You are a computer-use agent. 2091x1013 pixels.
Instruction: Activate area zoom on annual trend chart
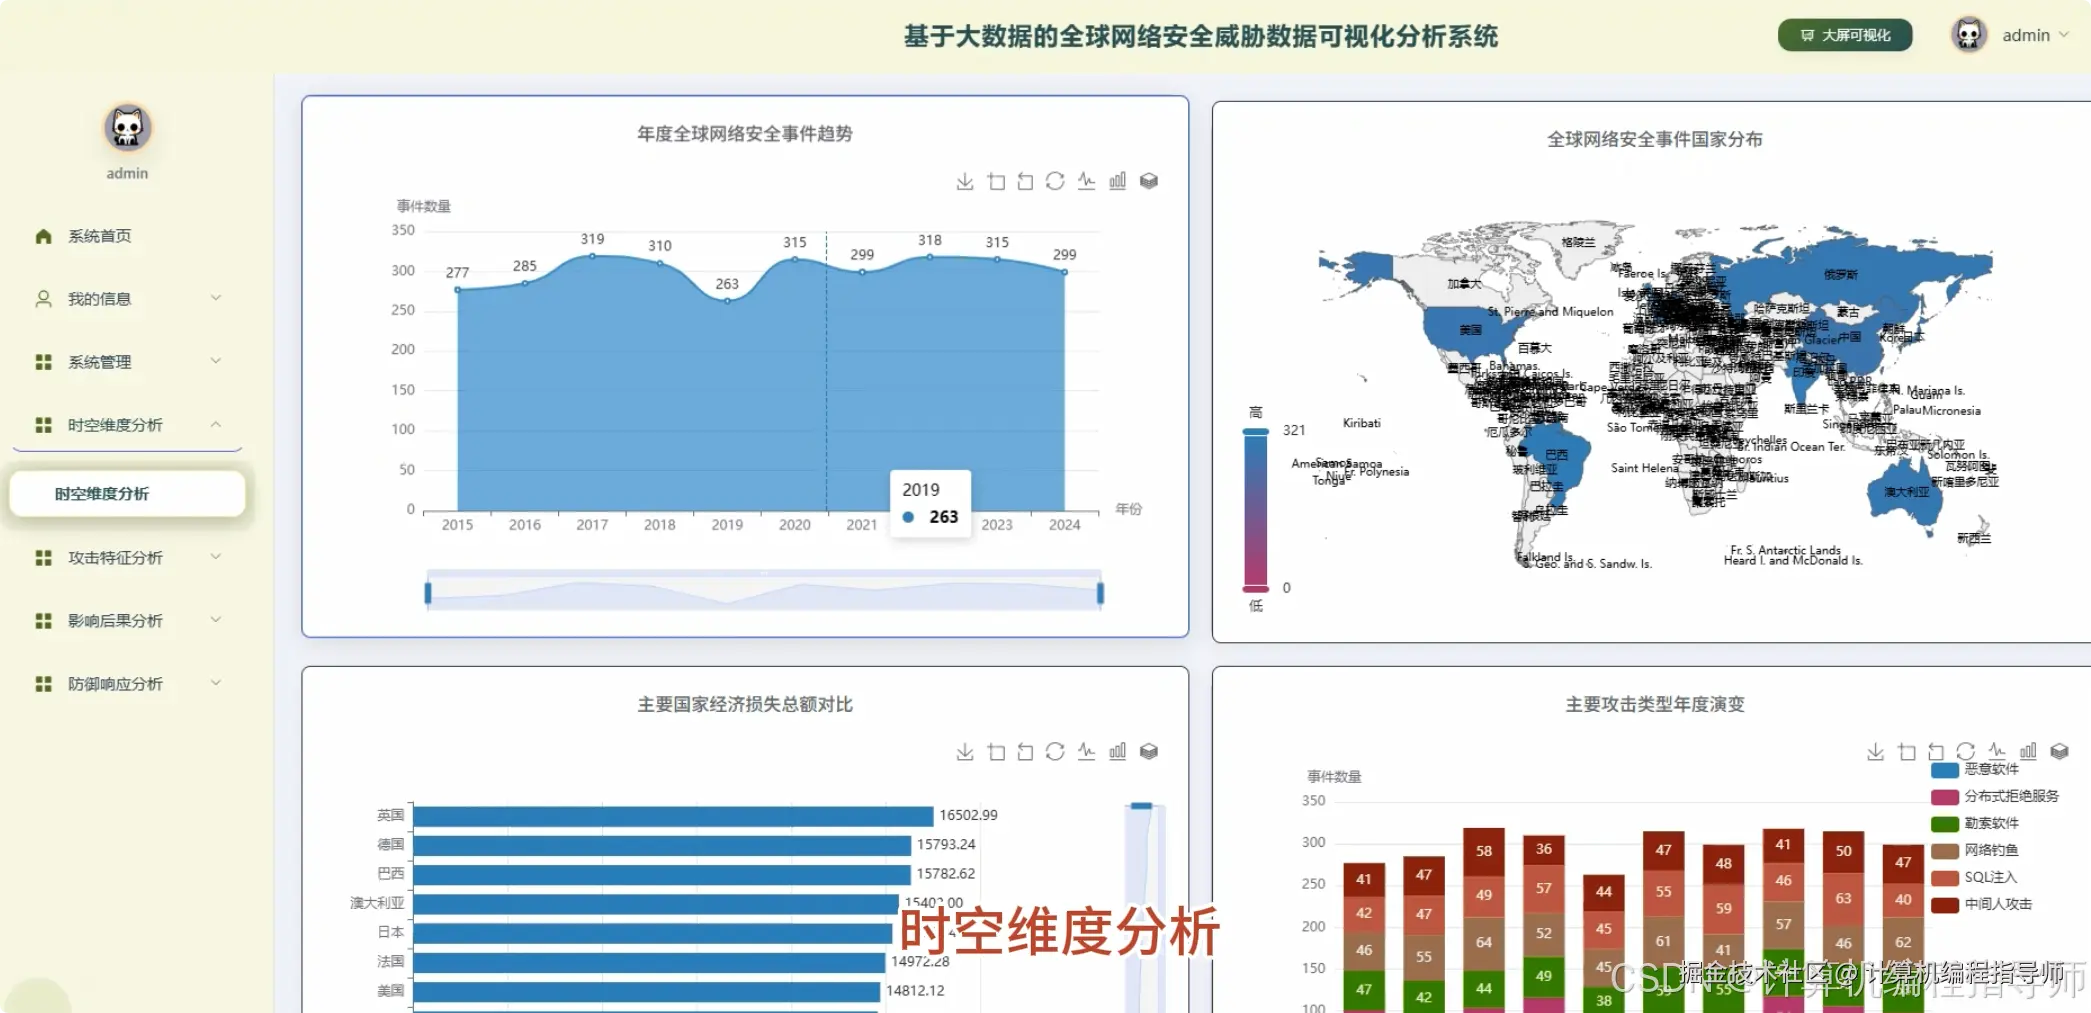pos(996,181)
